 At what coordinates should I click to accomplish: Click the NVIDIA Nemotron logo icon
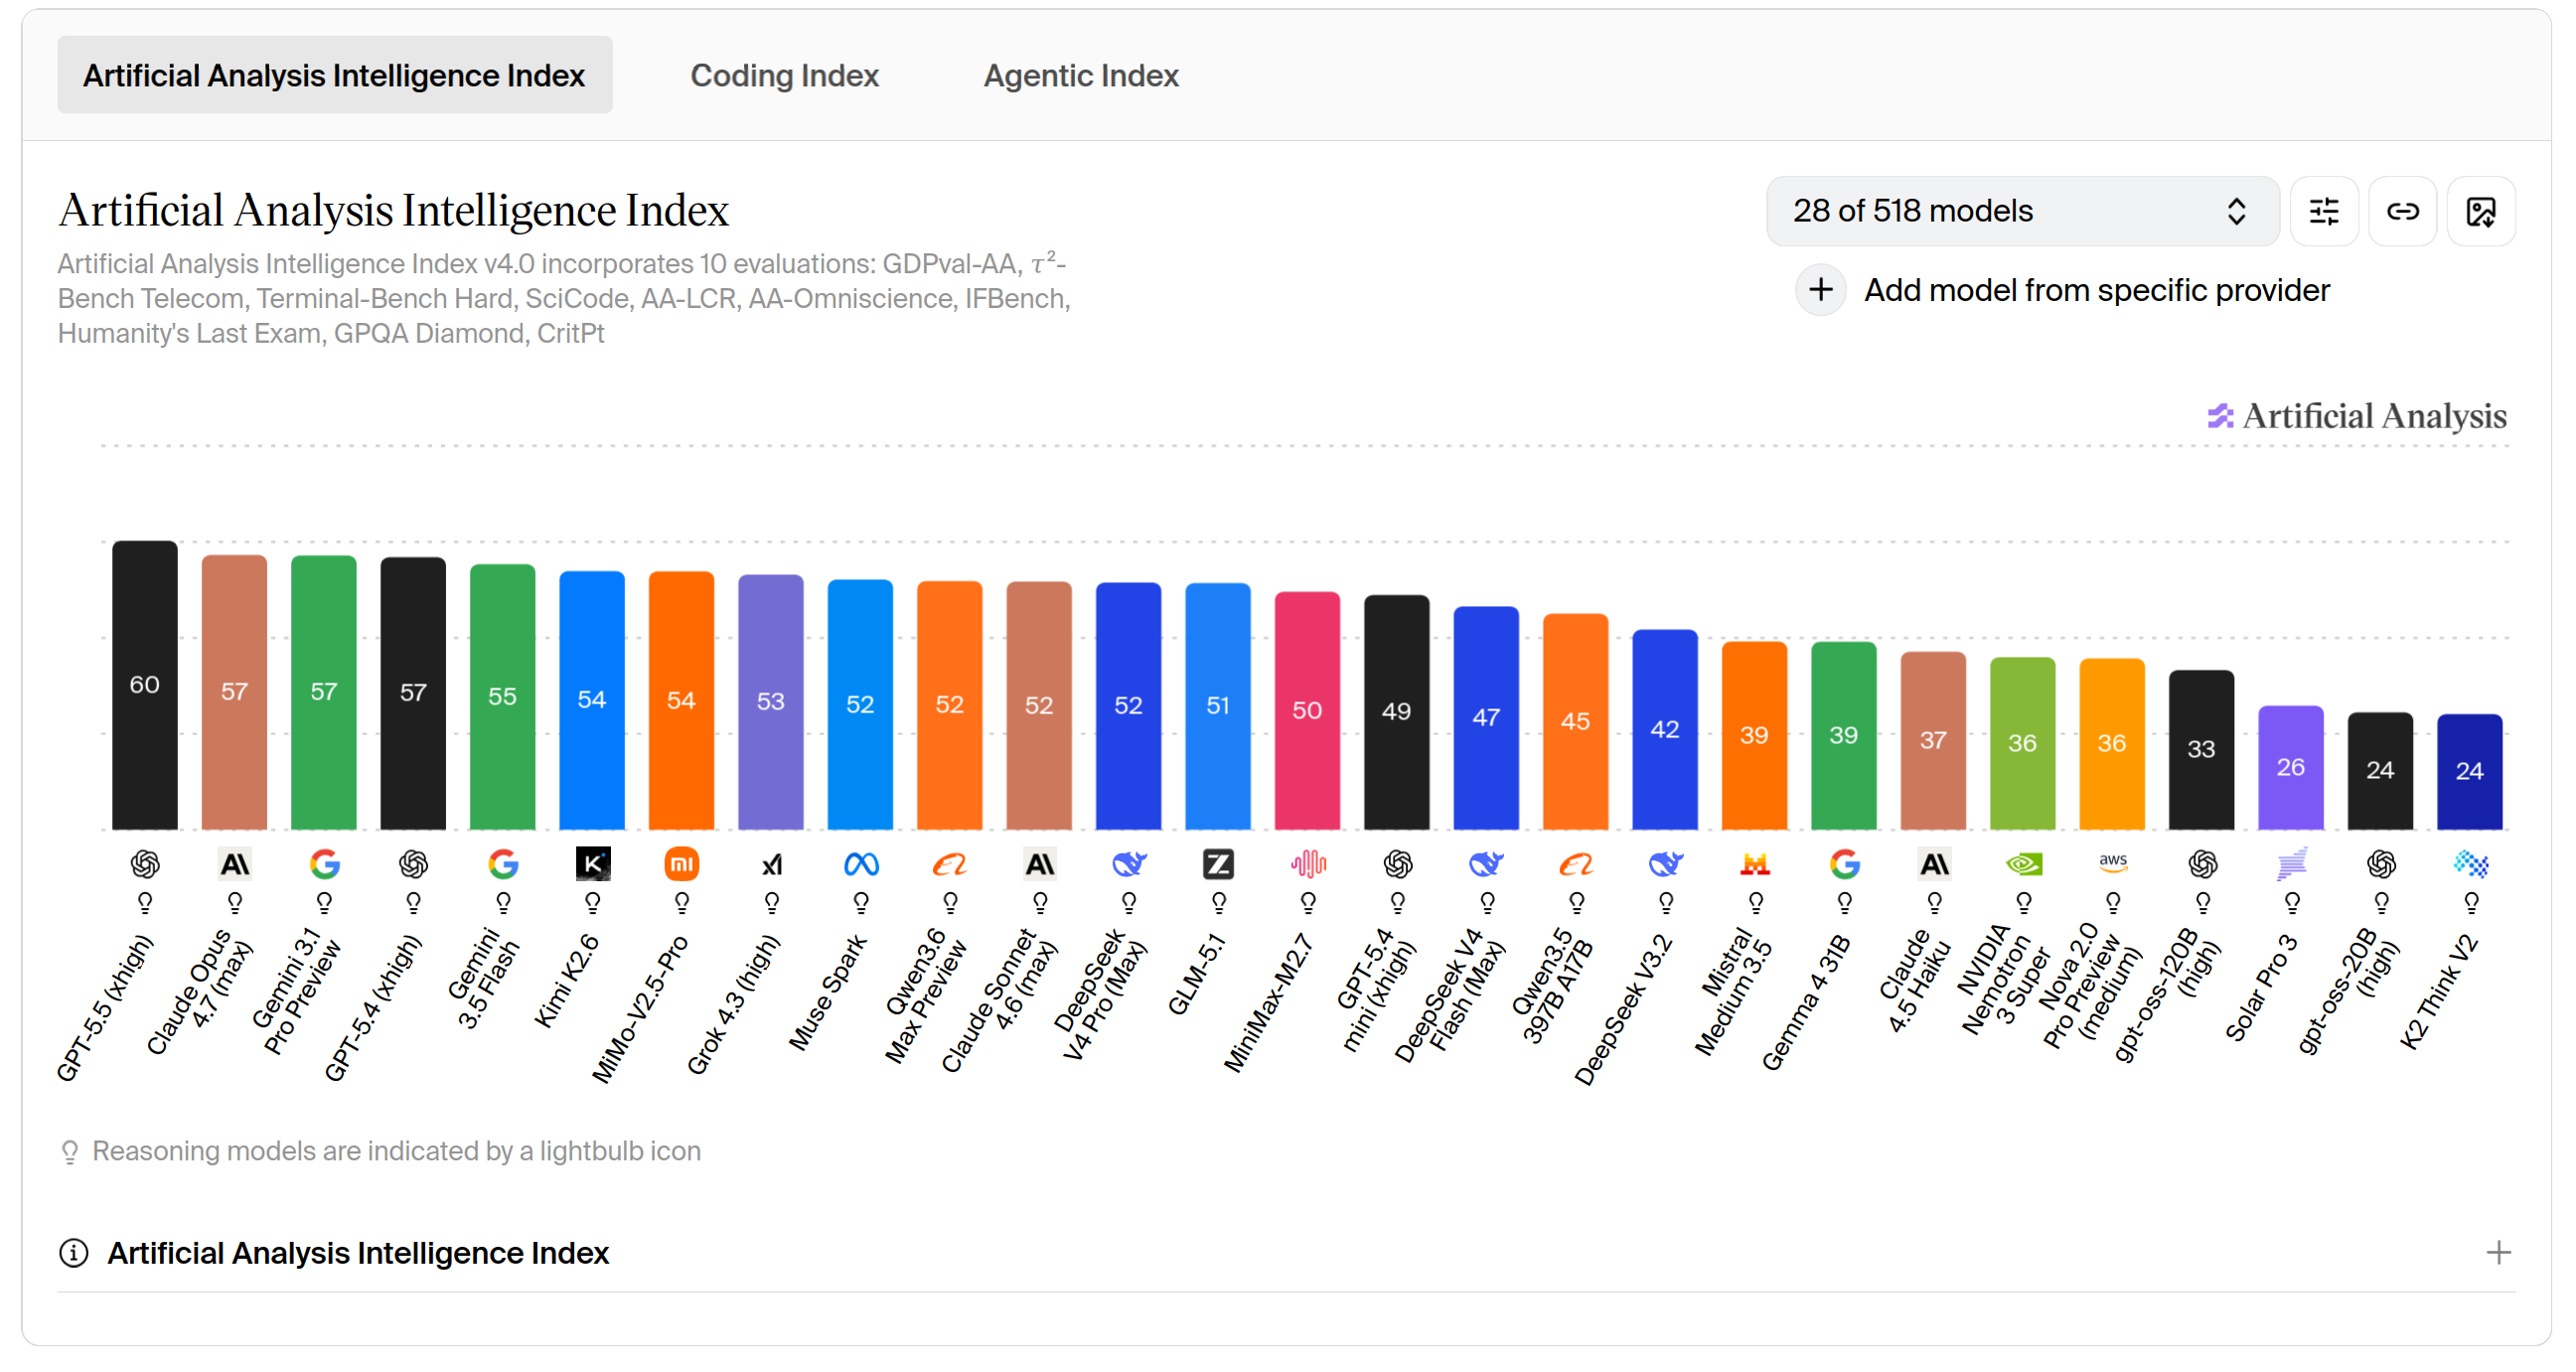tap(2023, 863)
